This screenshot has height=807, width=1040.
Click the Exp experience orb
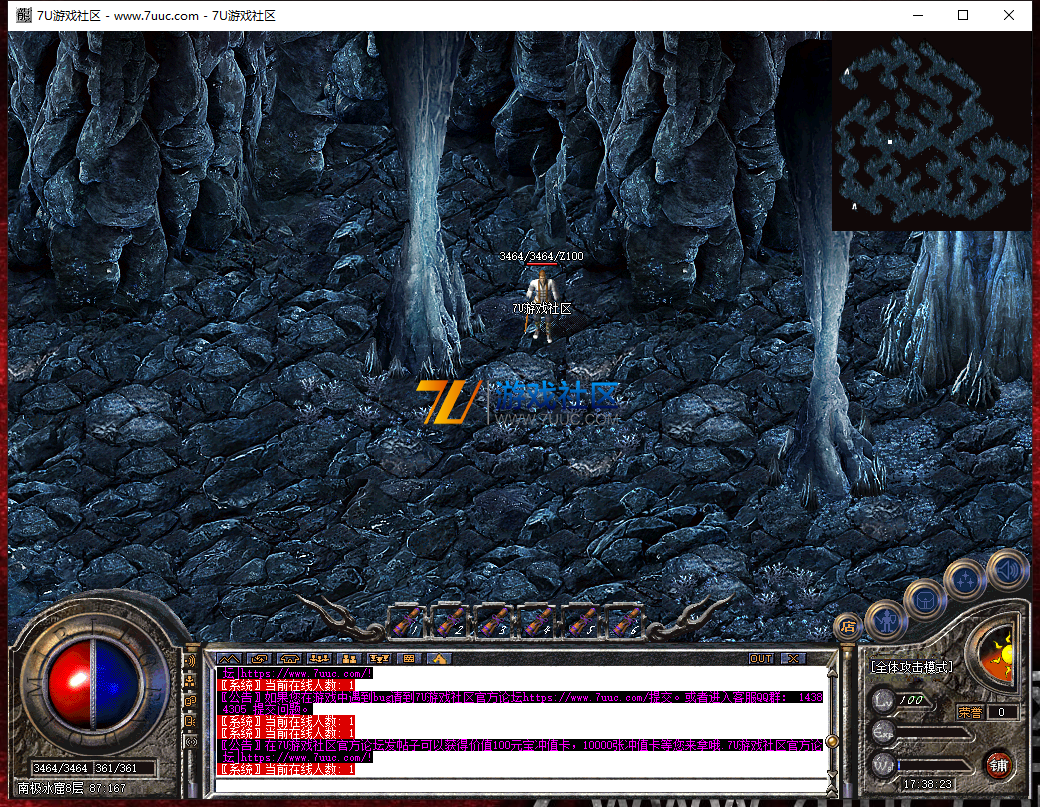pos(883,733)
